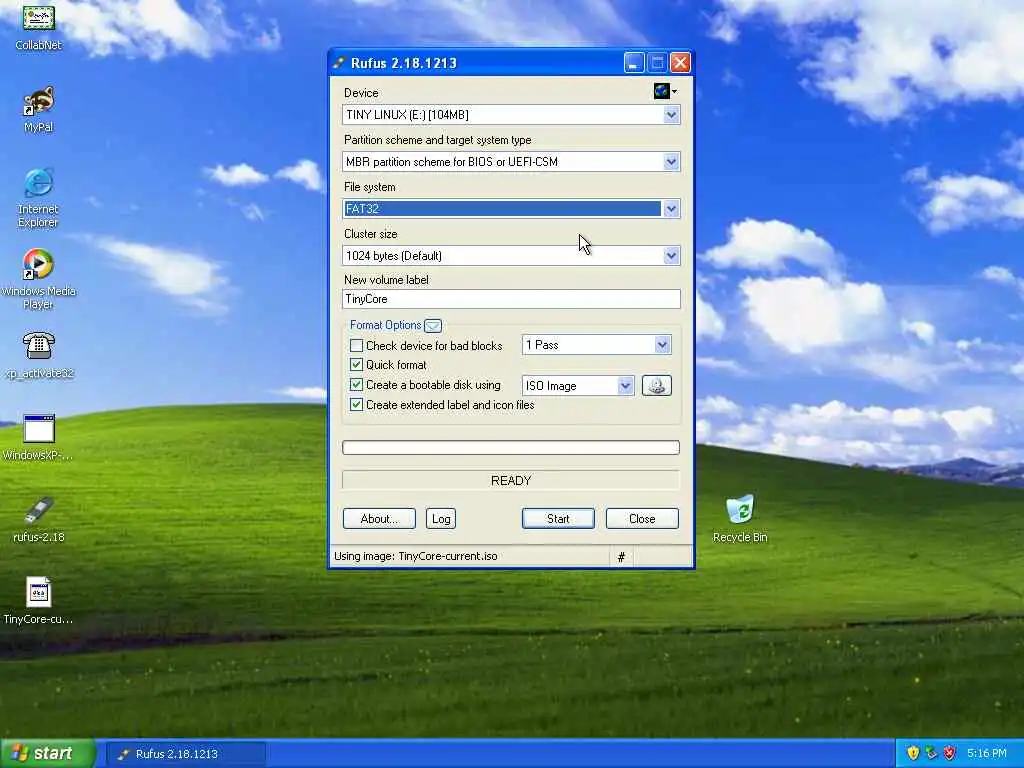Uncheck Create a bootable disk using
The height and width of the screenshot is (768, 1024).
(356, 385)
